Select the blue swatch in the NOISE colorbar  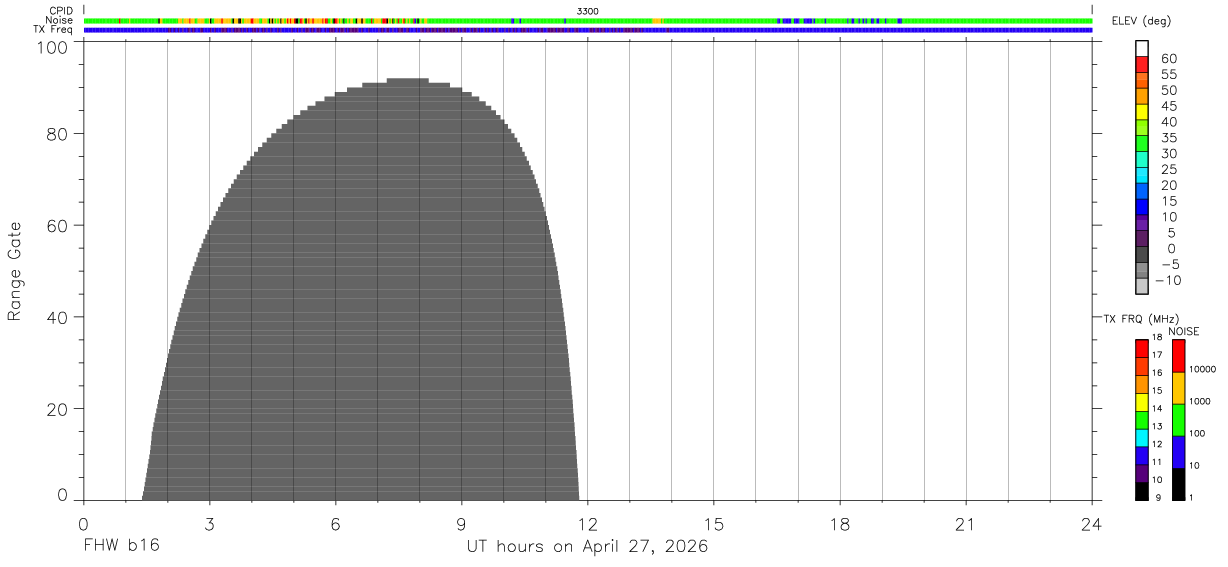(1179, 452)
